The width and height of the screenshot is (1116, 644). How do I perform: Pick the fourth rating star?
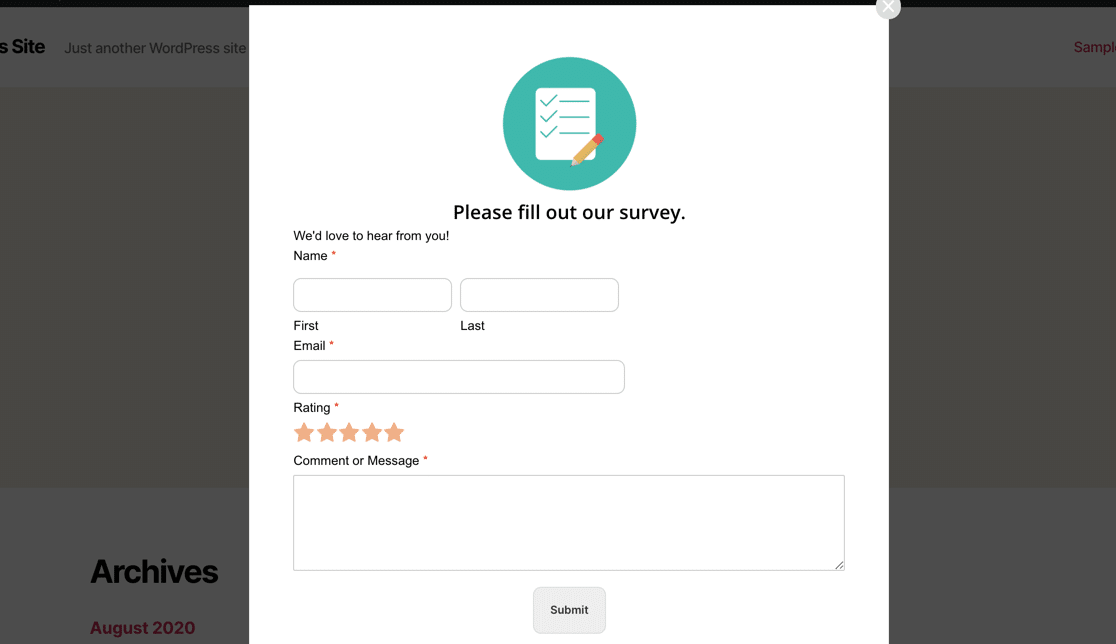coord(372,432)
